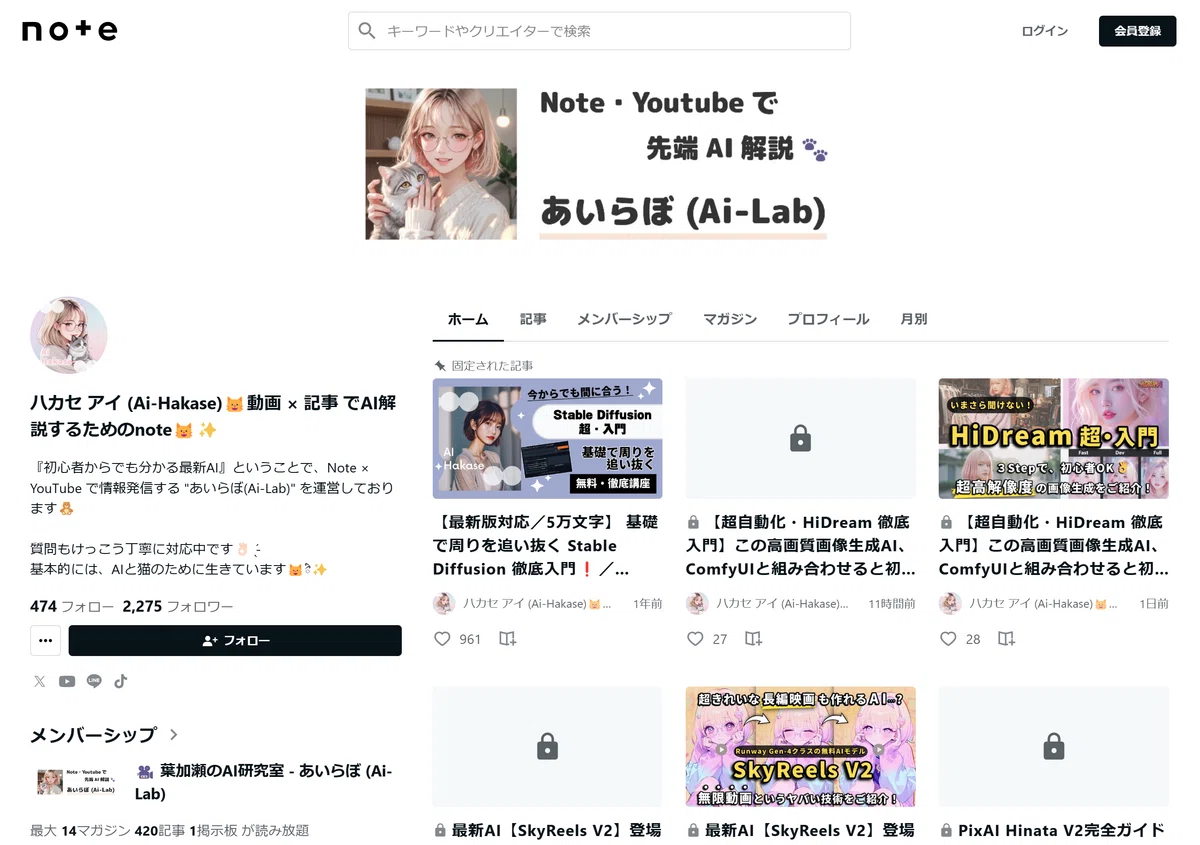
Task: Click the ログイン link
Action: tap(1045, 31)
